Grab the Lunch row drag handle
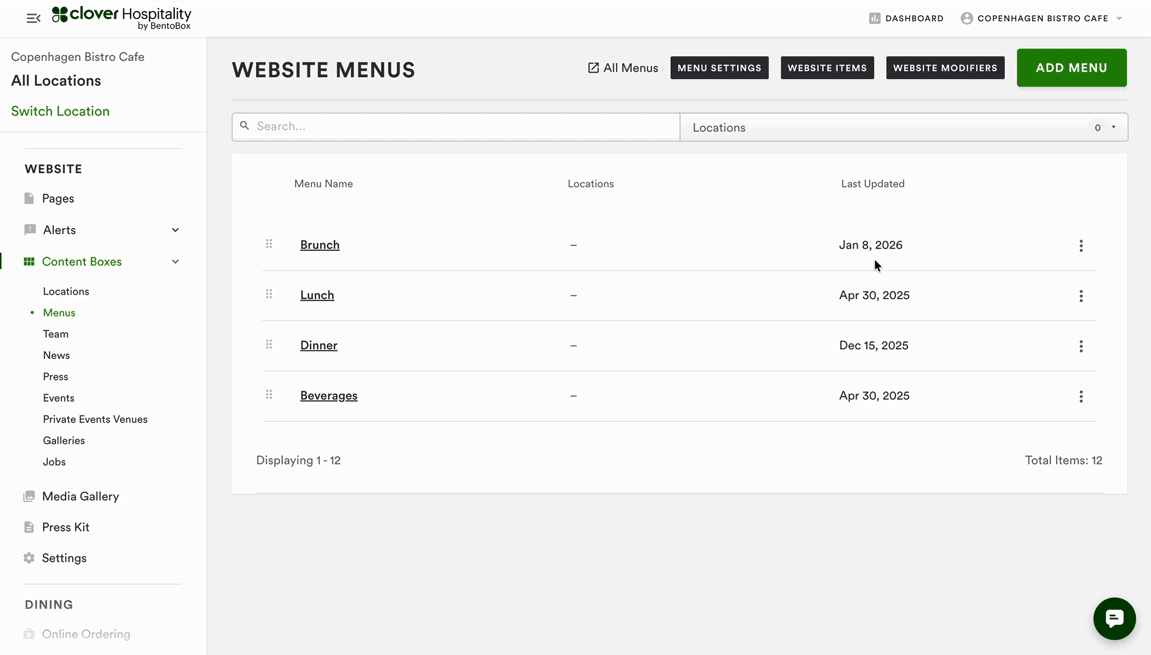The height and width of the screenshot is (655, 1151). [x=269, y=294]
